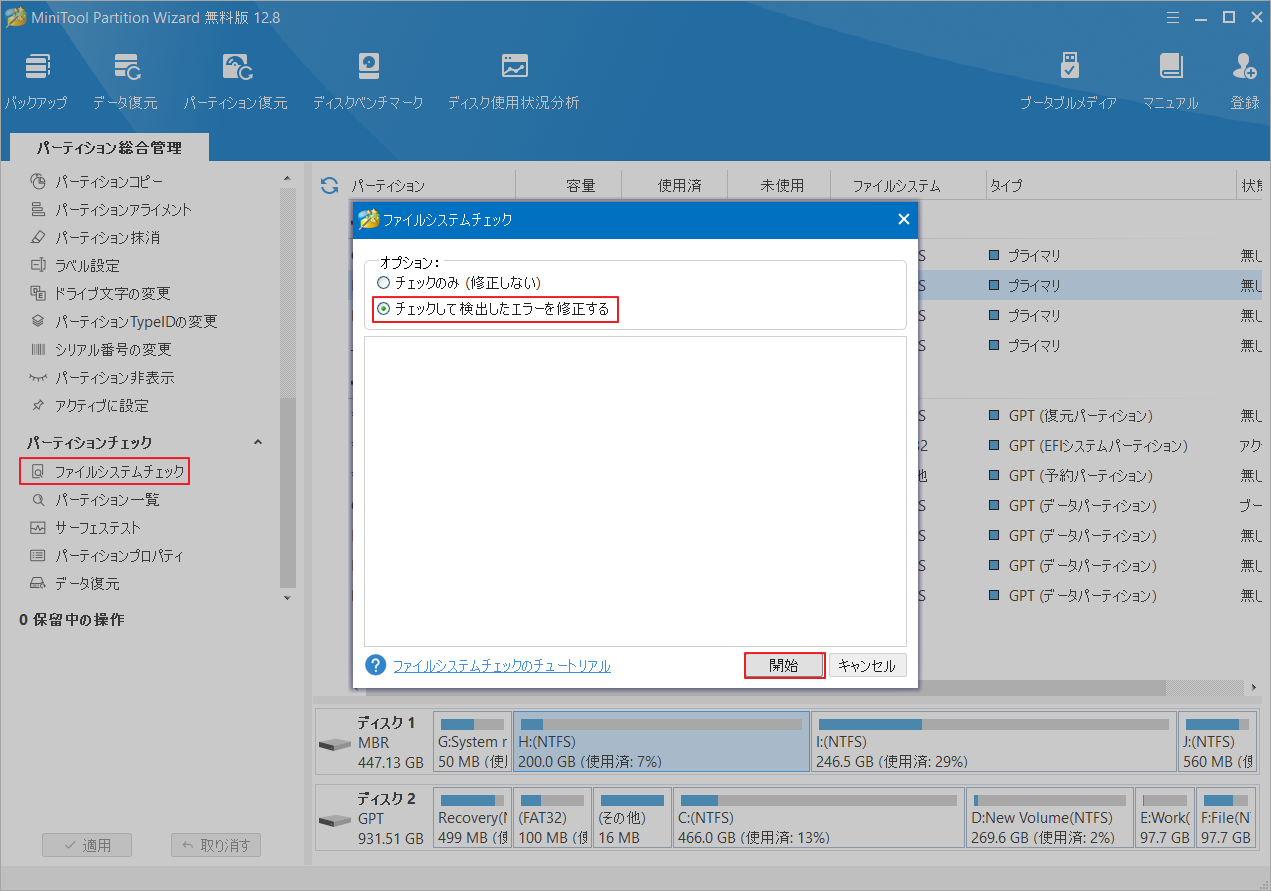
Task: Open ブータブルメディア builder
Action: 1068,82
